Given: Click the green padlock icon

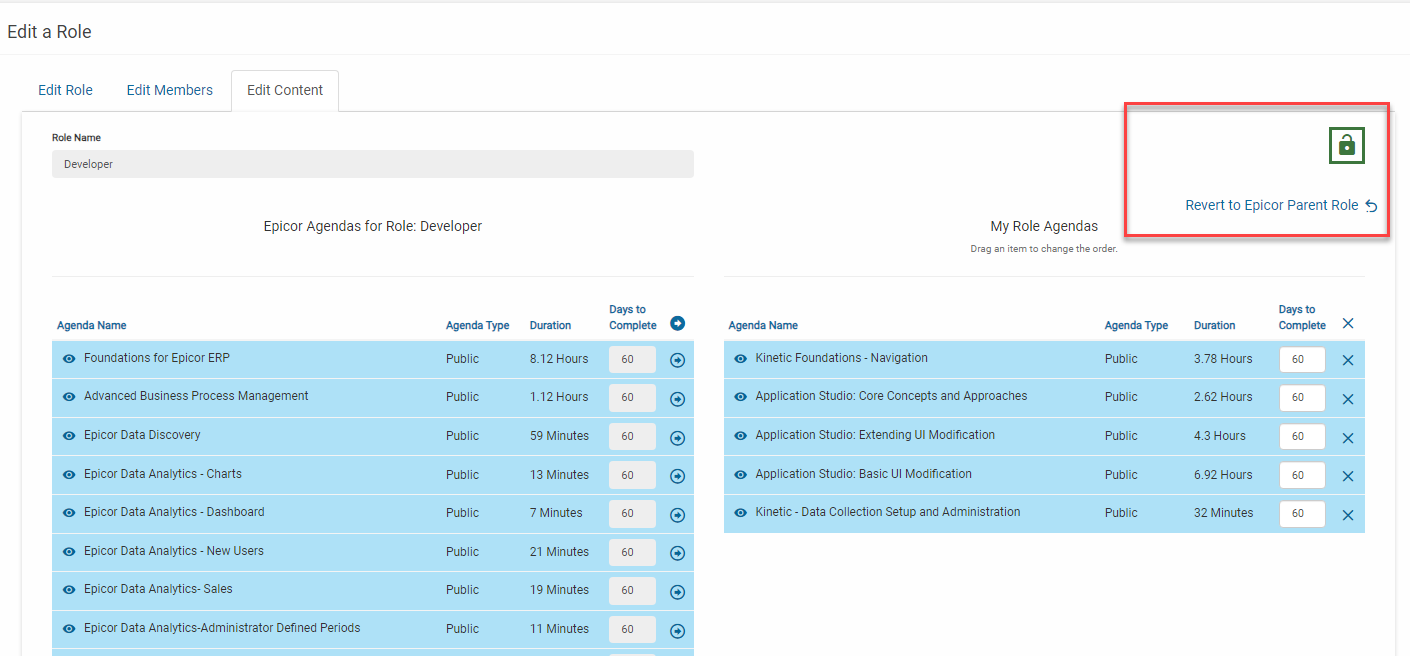Looking at the screenshot, I should (x=1346, y=144).
